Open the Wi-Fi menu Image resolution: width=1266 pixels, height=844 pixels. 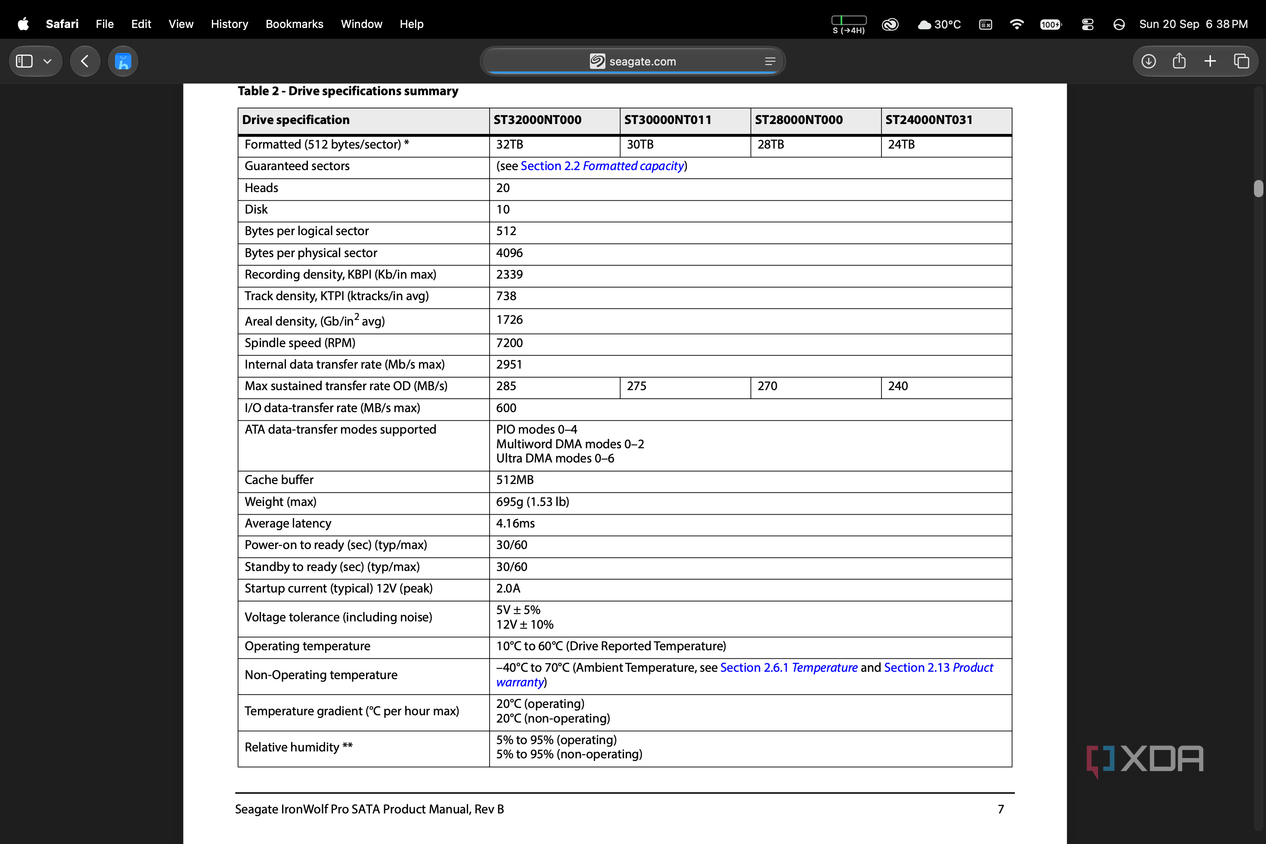tap(1017, 24)
